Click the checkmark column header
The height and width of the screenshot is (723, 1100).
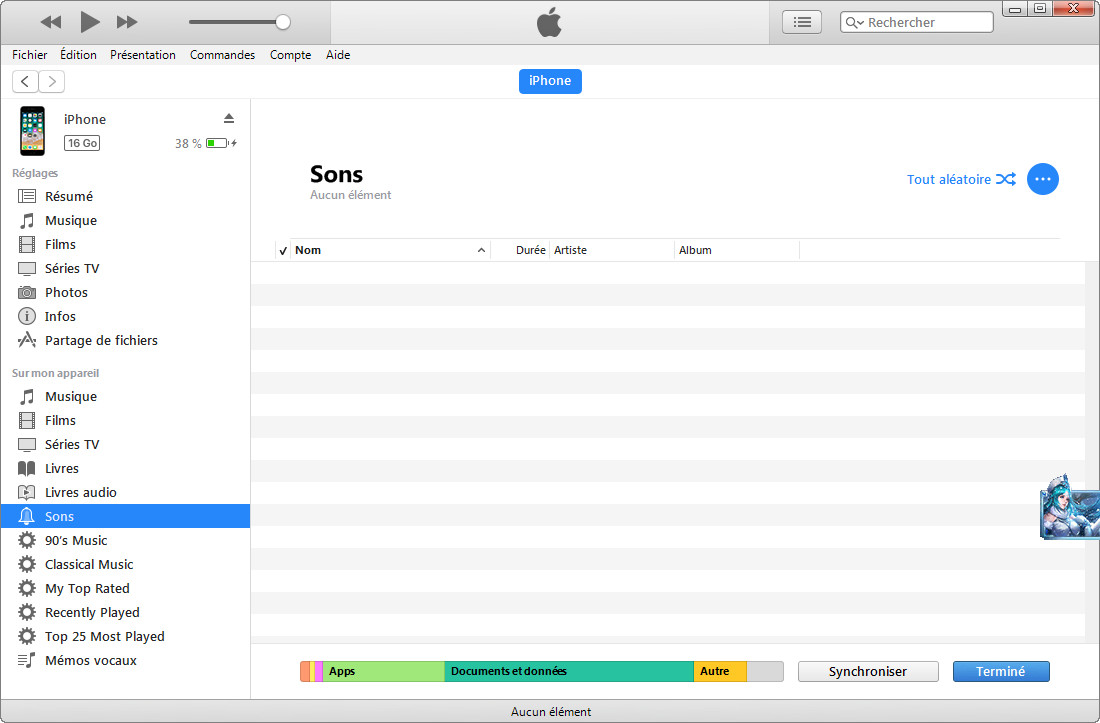(283, 250)
